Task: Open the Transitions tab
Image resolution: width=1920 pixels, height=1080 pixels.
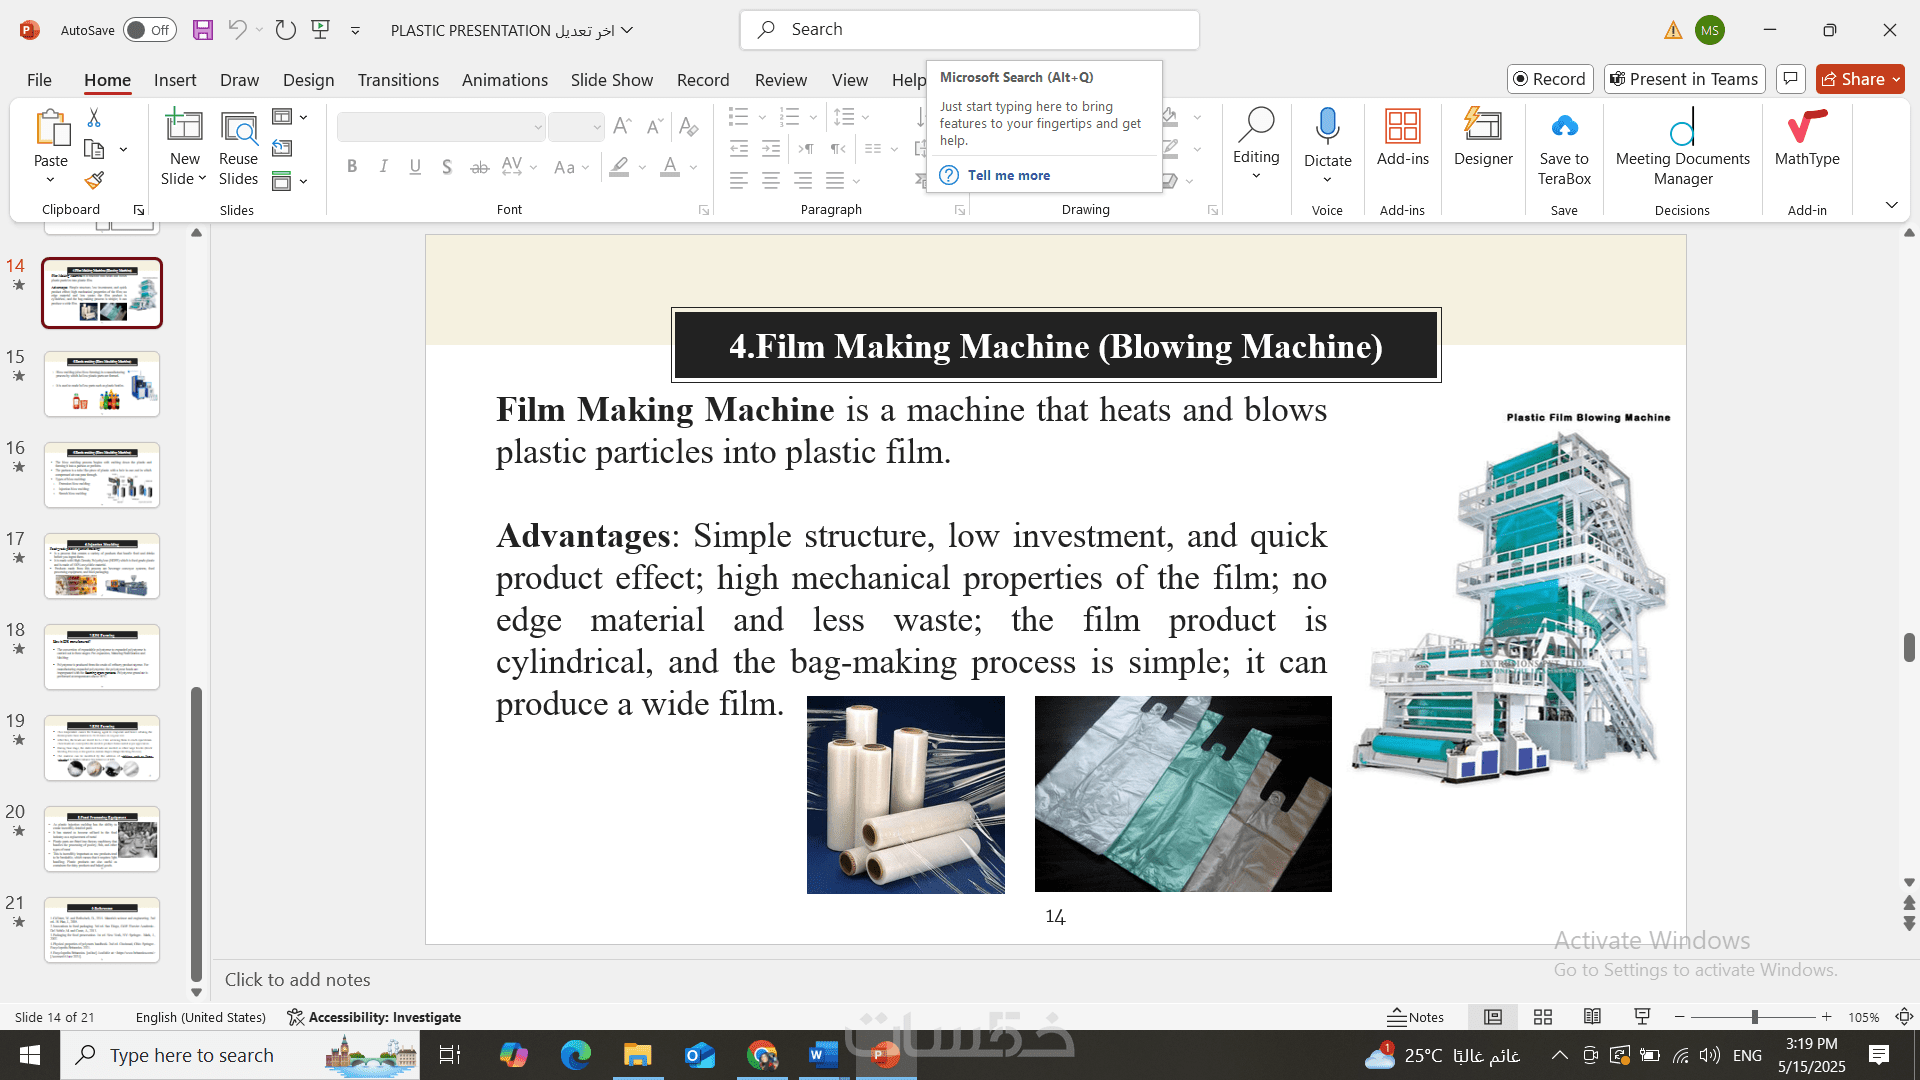Action: tap(398, 80)
